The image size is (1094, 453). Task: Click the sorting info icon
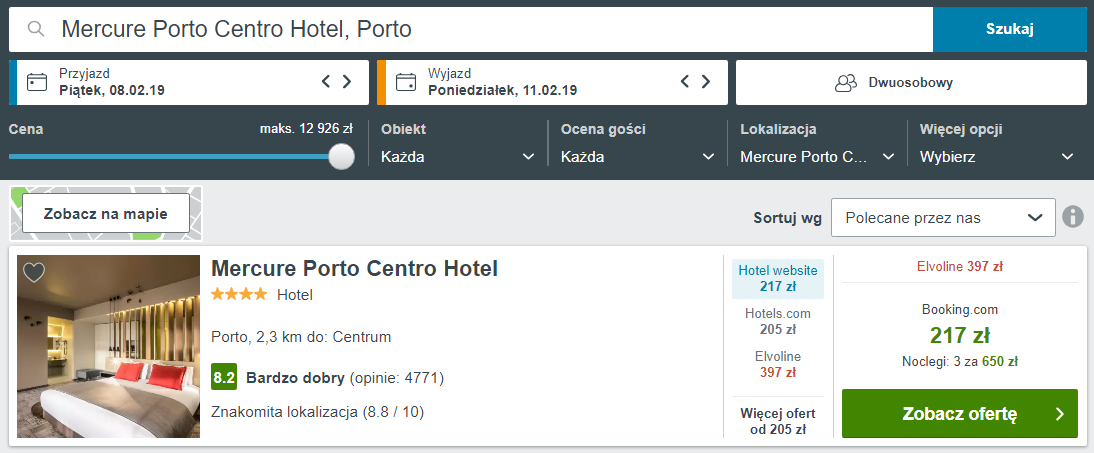coord(1073,217)
